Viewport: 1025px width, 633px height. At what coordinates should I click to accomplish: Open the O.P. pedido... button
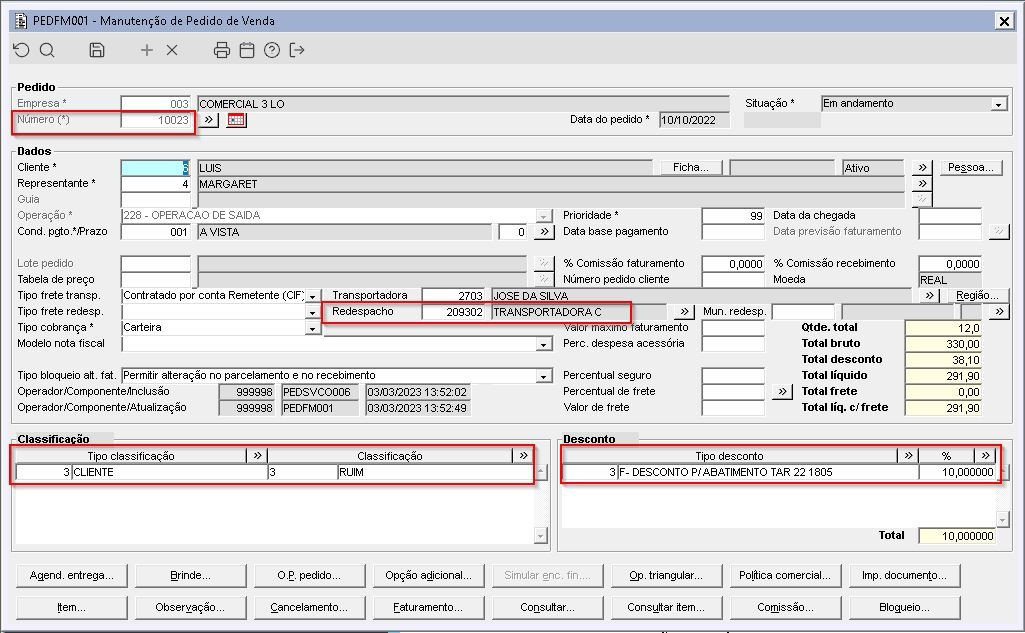[309, 575]
